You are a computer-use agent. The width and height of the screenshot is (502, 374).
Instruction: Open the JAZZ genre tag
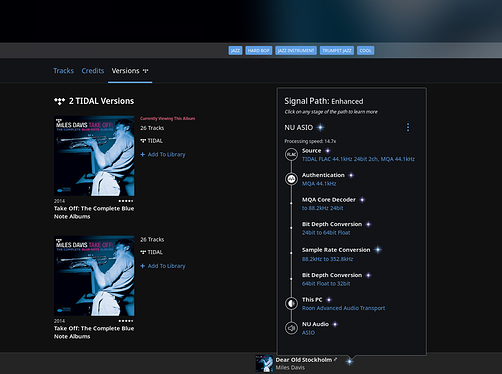(x=235, y=51)
